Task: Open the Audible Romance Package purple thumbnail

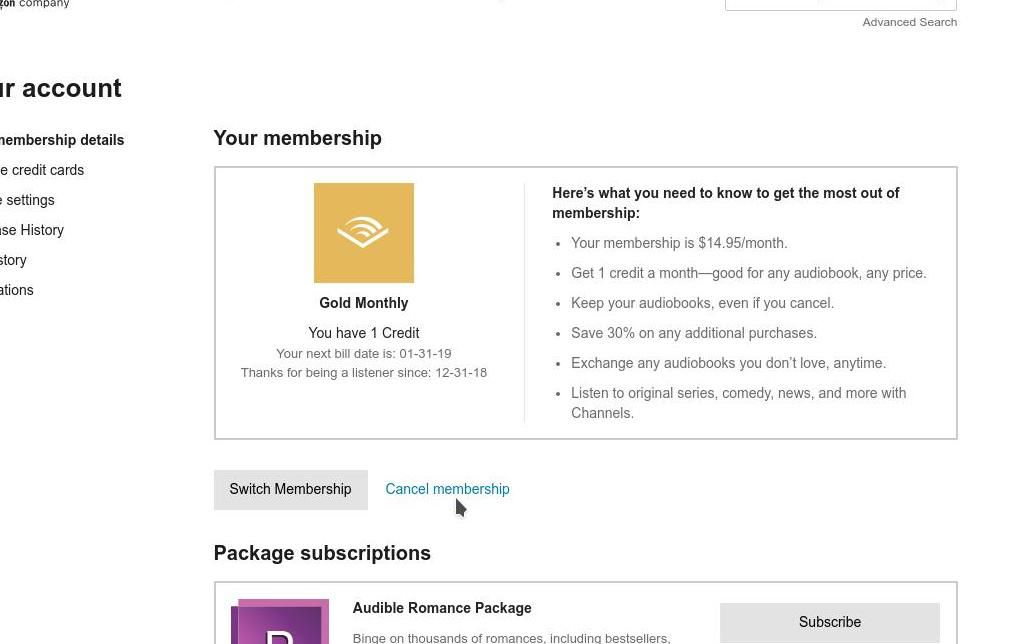Action: (x=280, y=621)
